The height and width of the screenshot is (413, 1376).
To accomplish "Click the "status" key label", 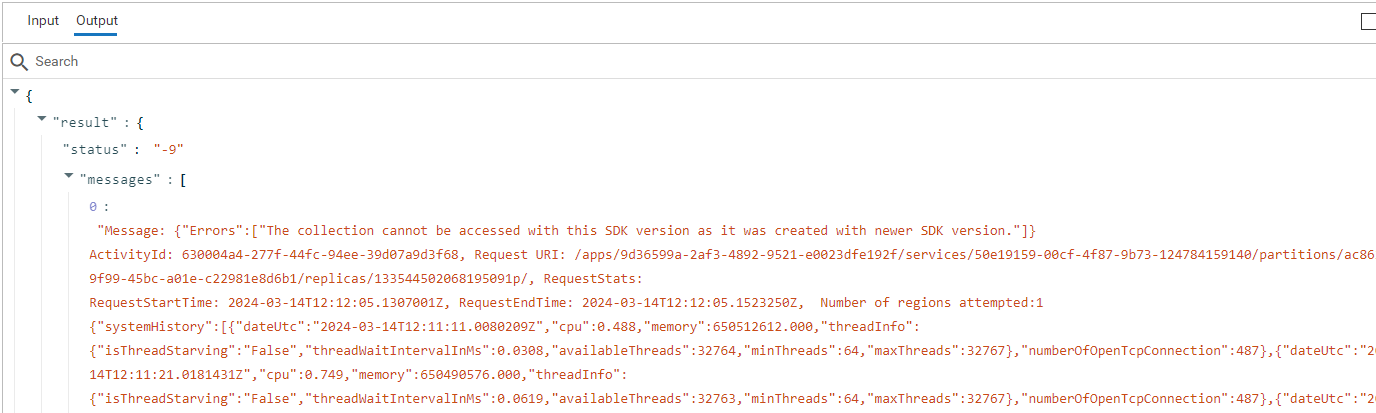I will pos(96,150).
